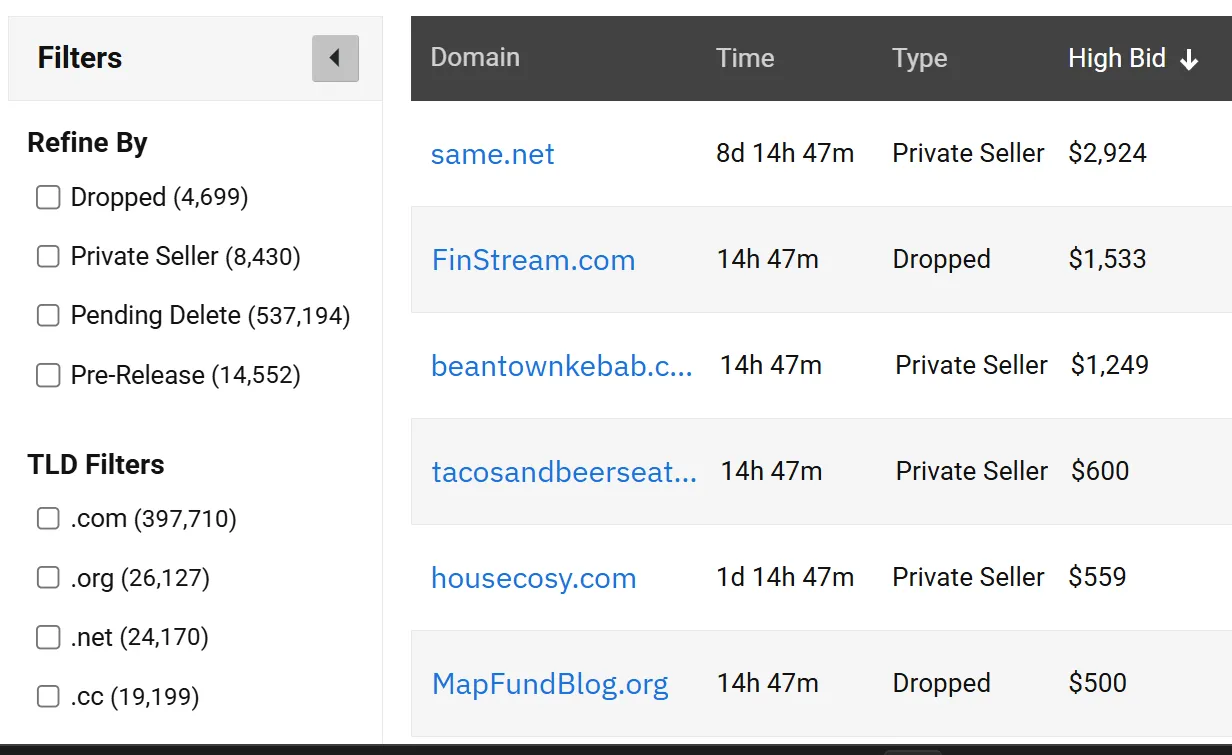The width and height of the screenshot is (1232, 755).
Task: Collapse the Filters panel with arrow button
Action: (x=335, y=58)
